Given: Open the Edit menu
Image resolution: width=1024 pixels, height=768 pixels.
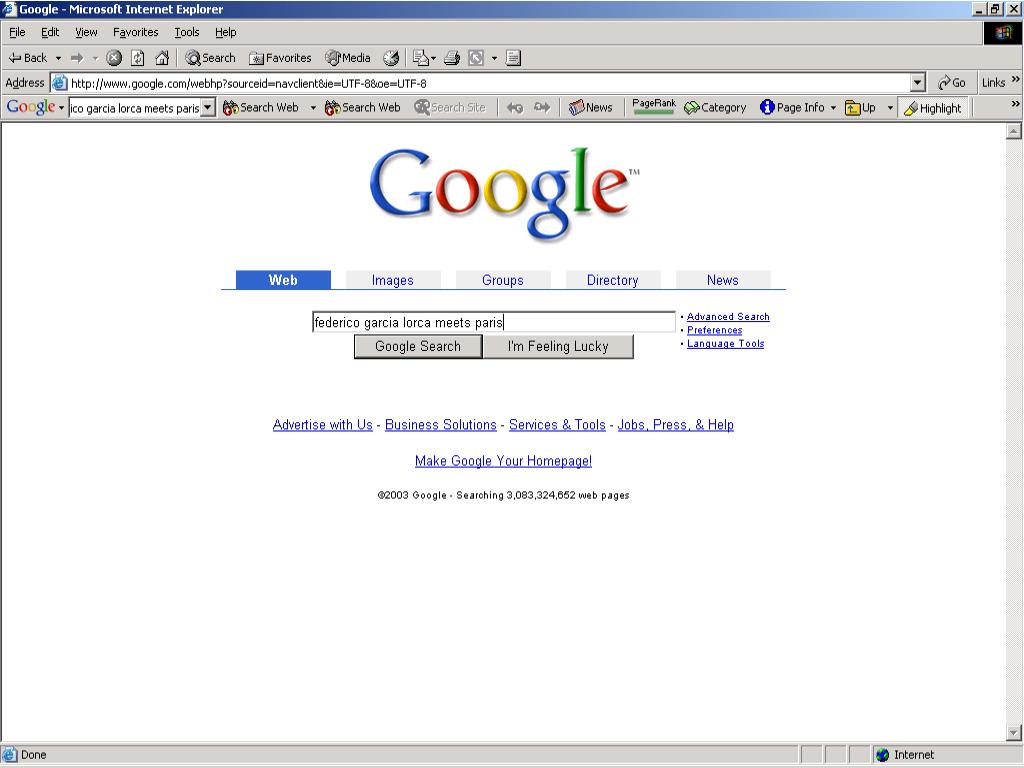Looking at the screenshot, I should coord(50,32).
